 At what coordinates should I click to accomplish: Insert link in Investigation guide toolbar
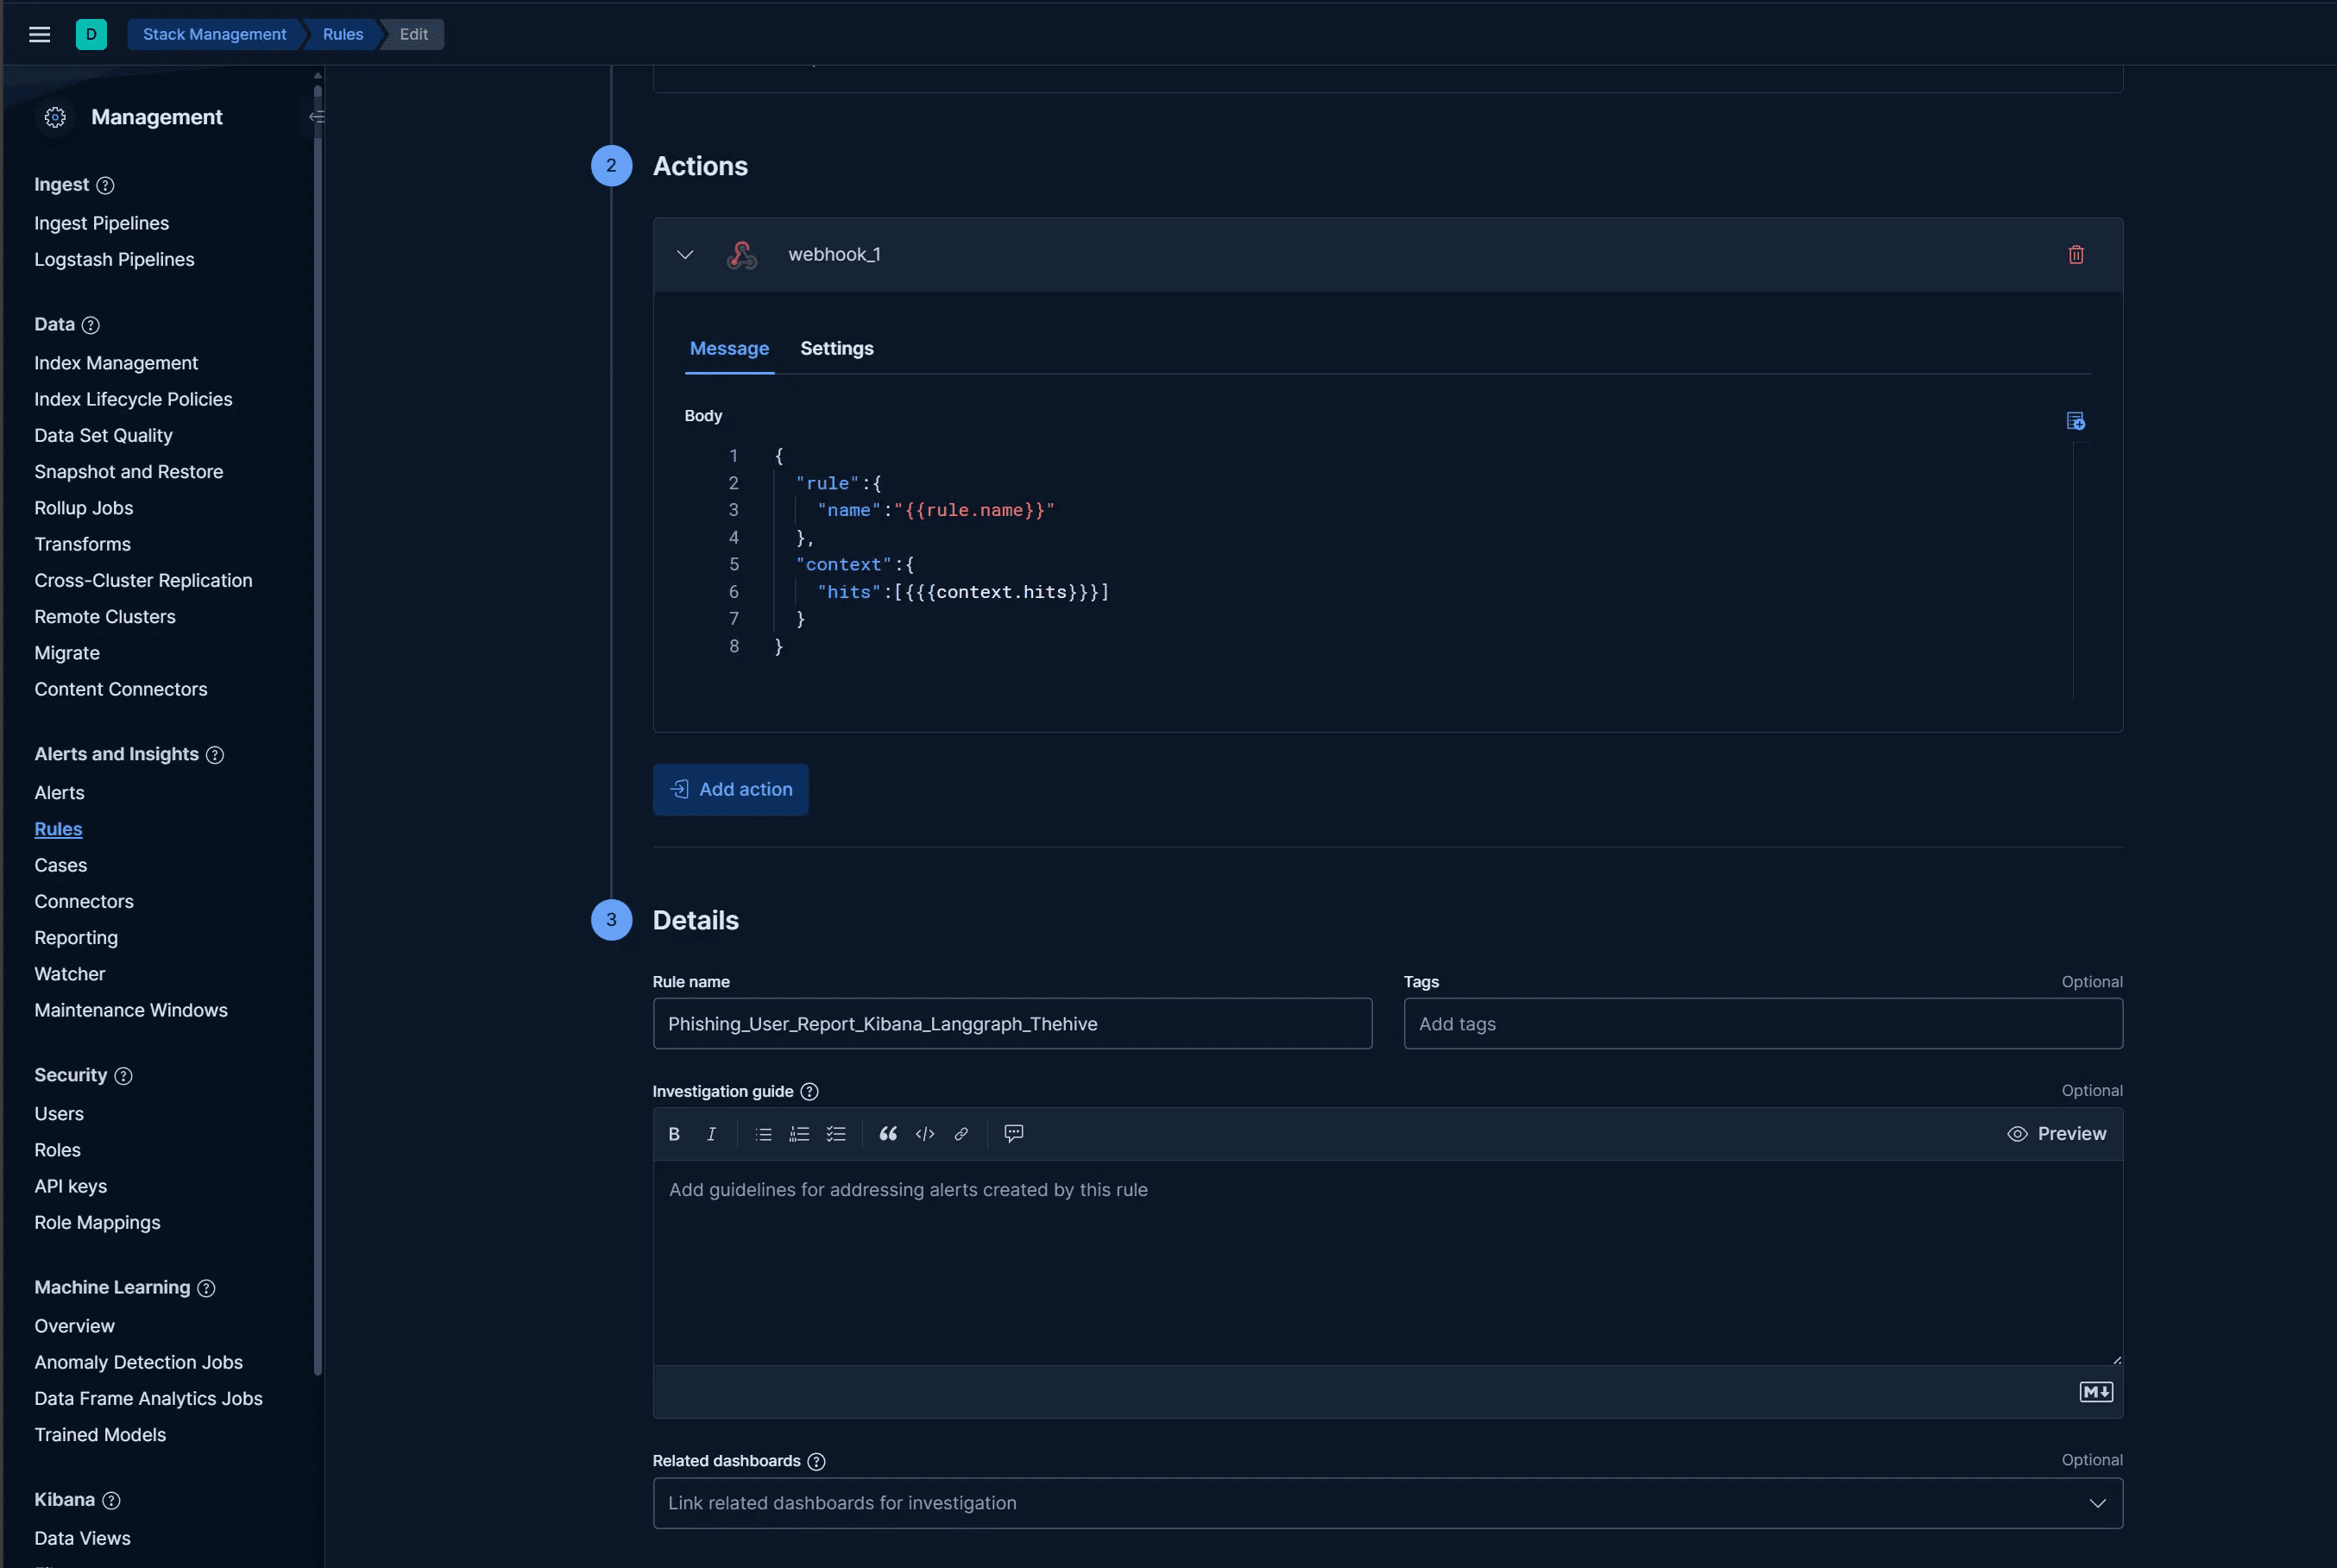961,1134
